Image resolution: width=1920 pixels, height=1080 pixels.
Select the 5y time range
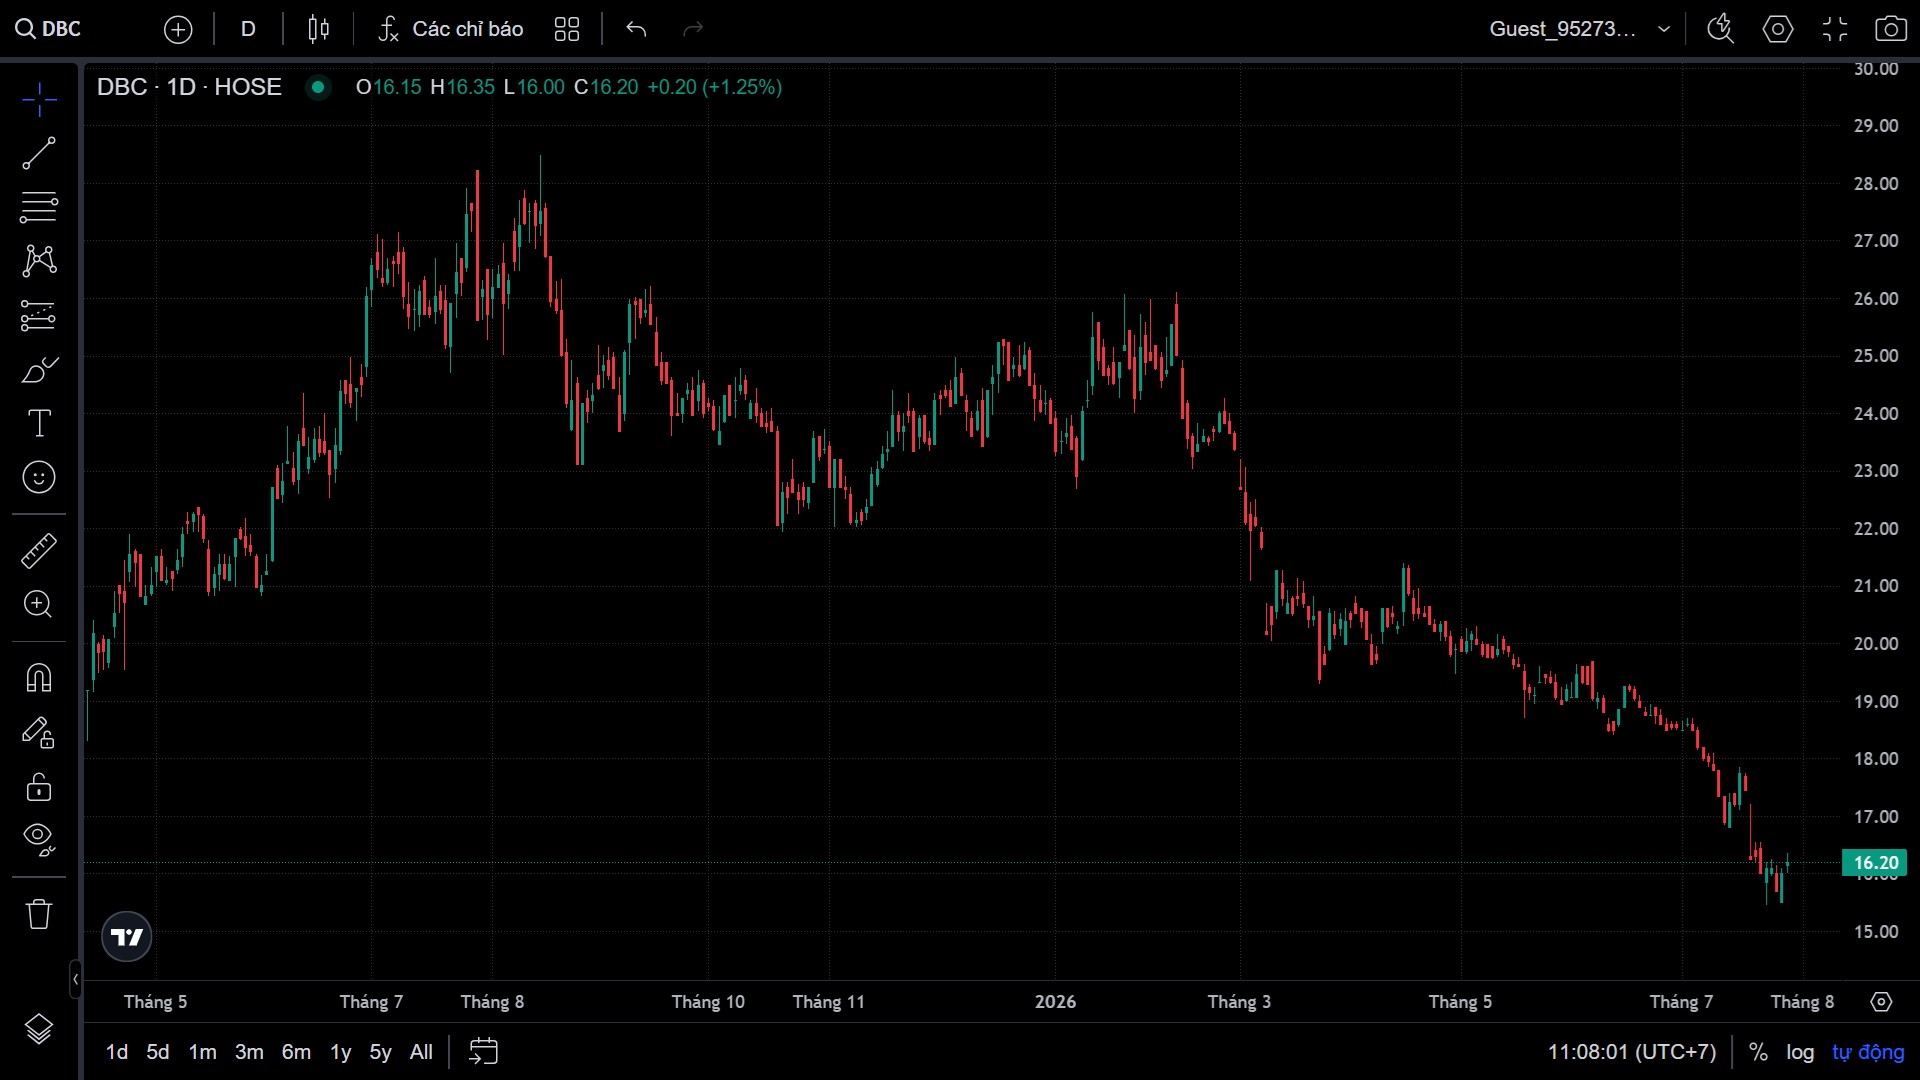381,1052
